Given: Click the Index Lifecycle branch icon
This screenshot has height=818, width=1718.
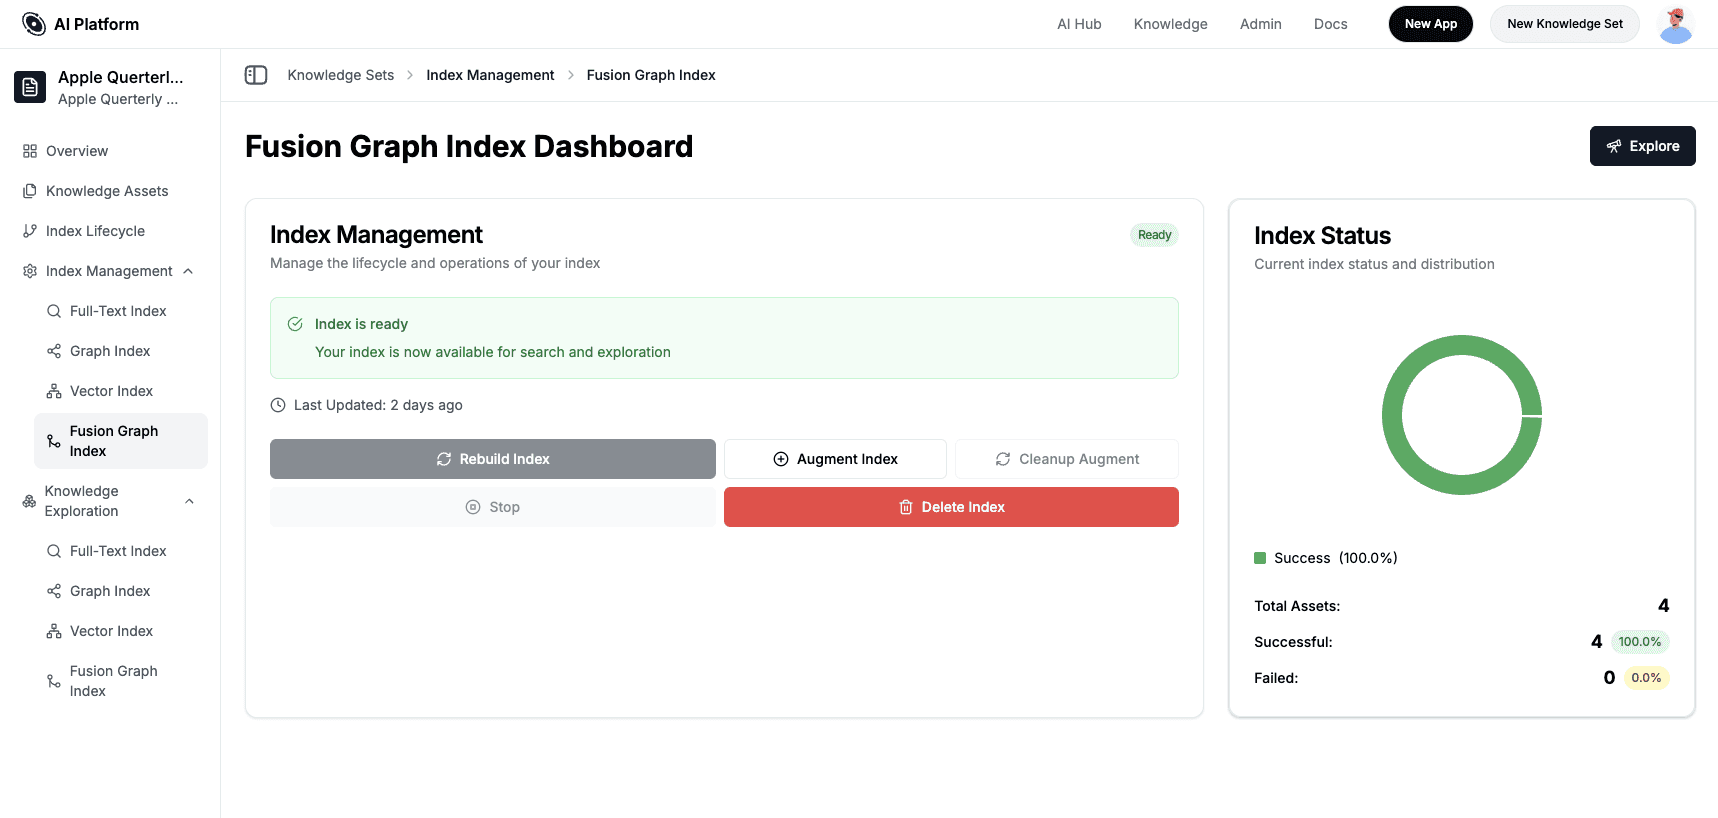Looking at the screenshot, I should pos(30,231).
